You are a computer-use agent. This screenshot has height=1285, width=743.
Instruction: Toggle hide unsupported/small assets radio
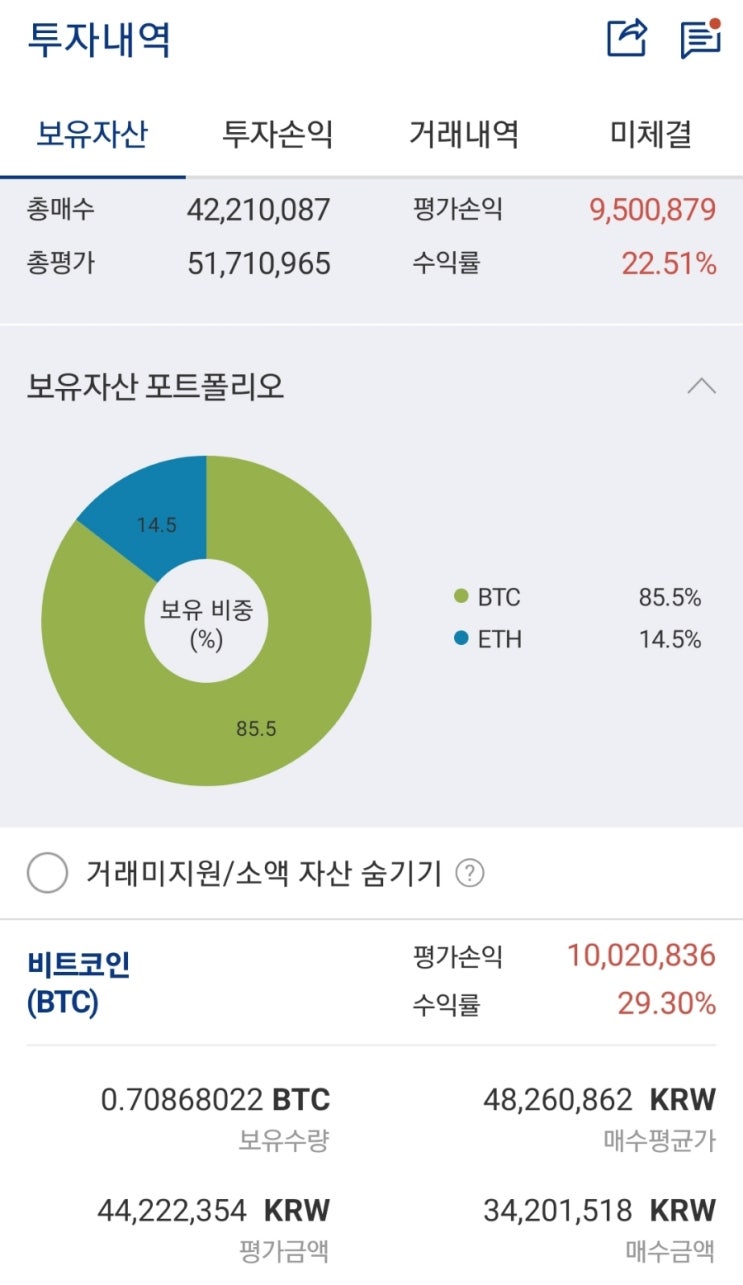coord(48,873)
